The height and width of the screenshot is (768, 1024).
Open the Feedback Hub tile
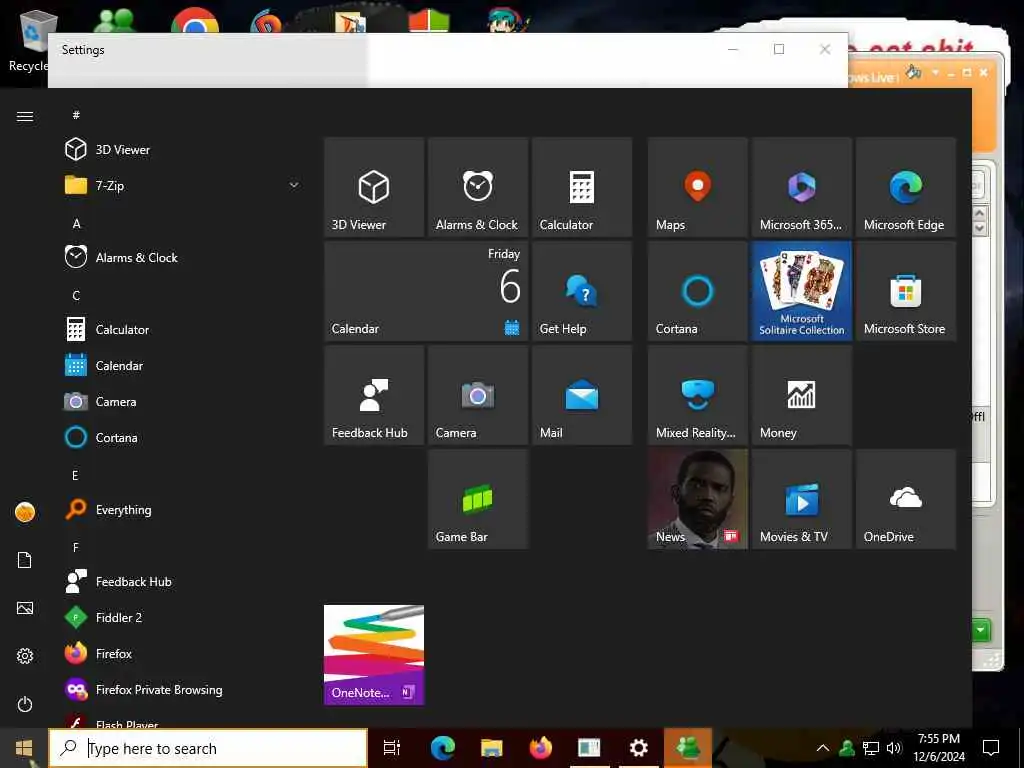pyautogui.click(x=374, y=395)
